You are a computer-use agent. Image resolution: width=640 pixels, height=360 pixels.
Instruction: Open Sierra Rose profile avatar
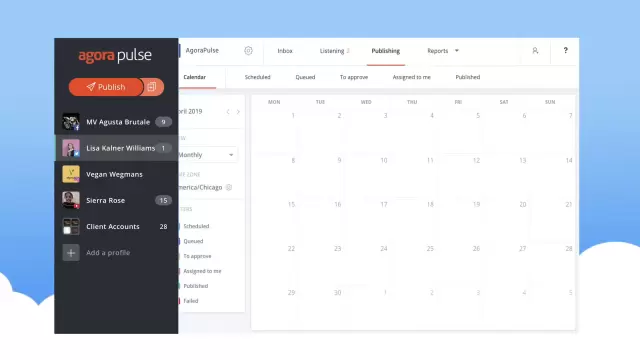[x=71, y=200]
